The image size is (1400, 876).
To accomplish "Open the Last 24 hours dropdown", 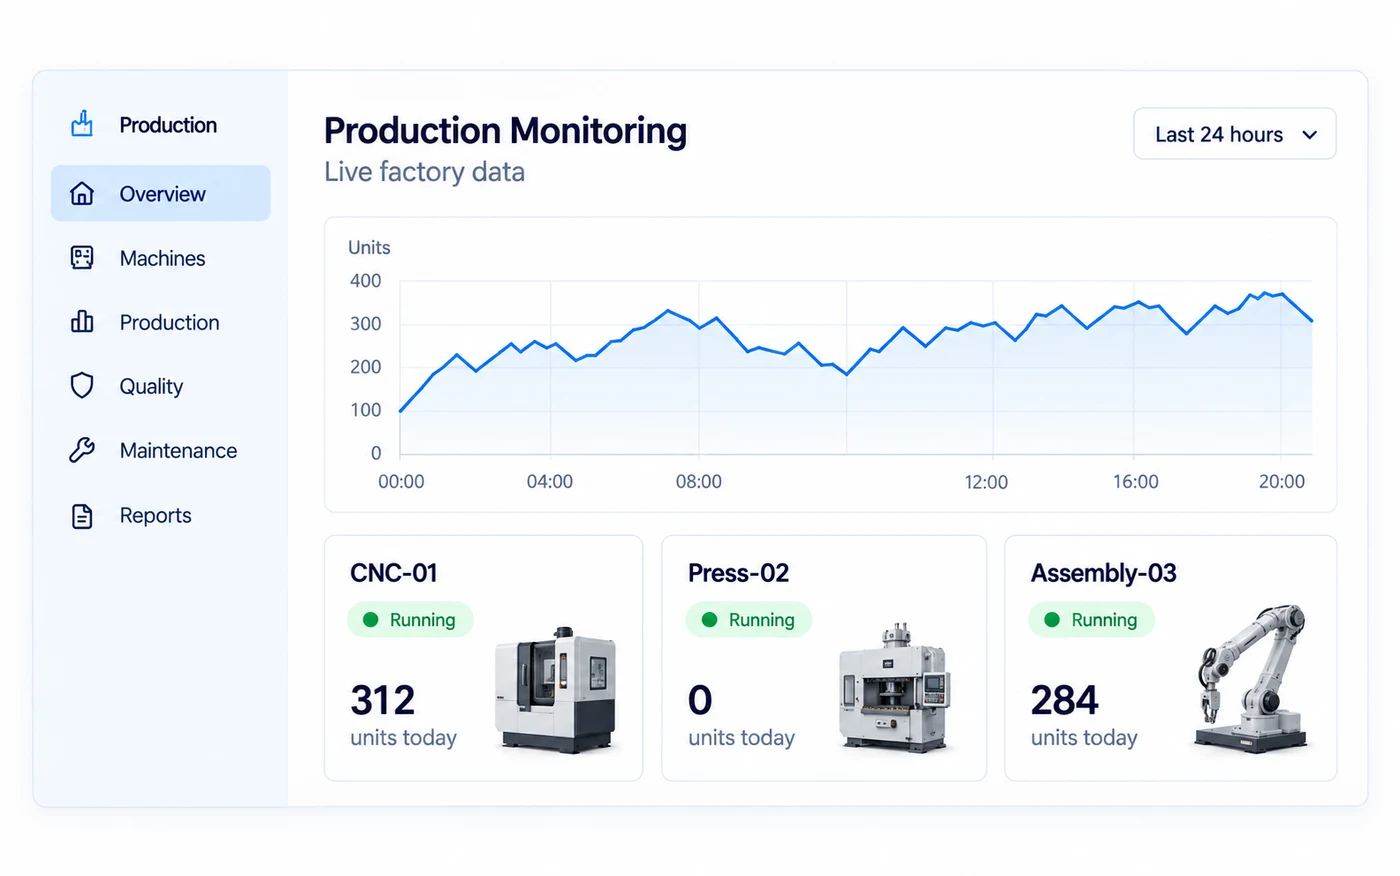I will click(1234, 134).
